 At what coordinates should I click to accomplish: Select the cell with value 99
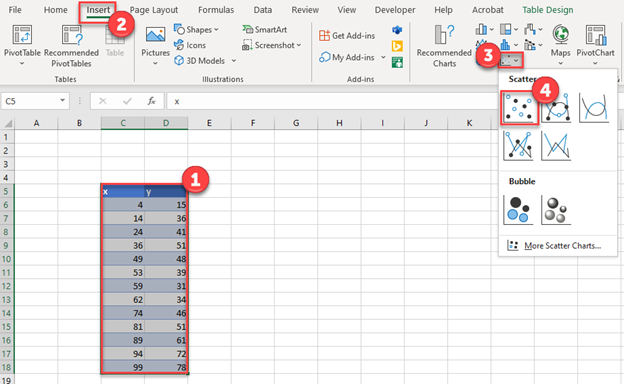[123, 367]
